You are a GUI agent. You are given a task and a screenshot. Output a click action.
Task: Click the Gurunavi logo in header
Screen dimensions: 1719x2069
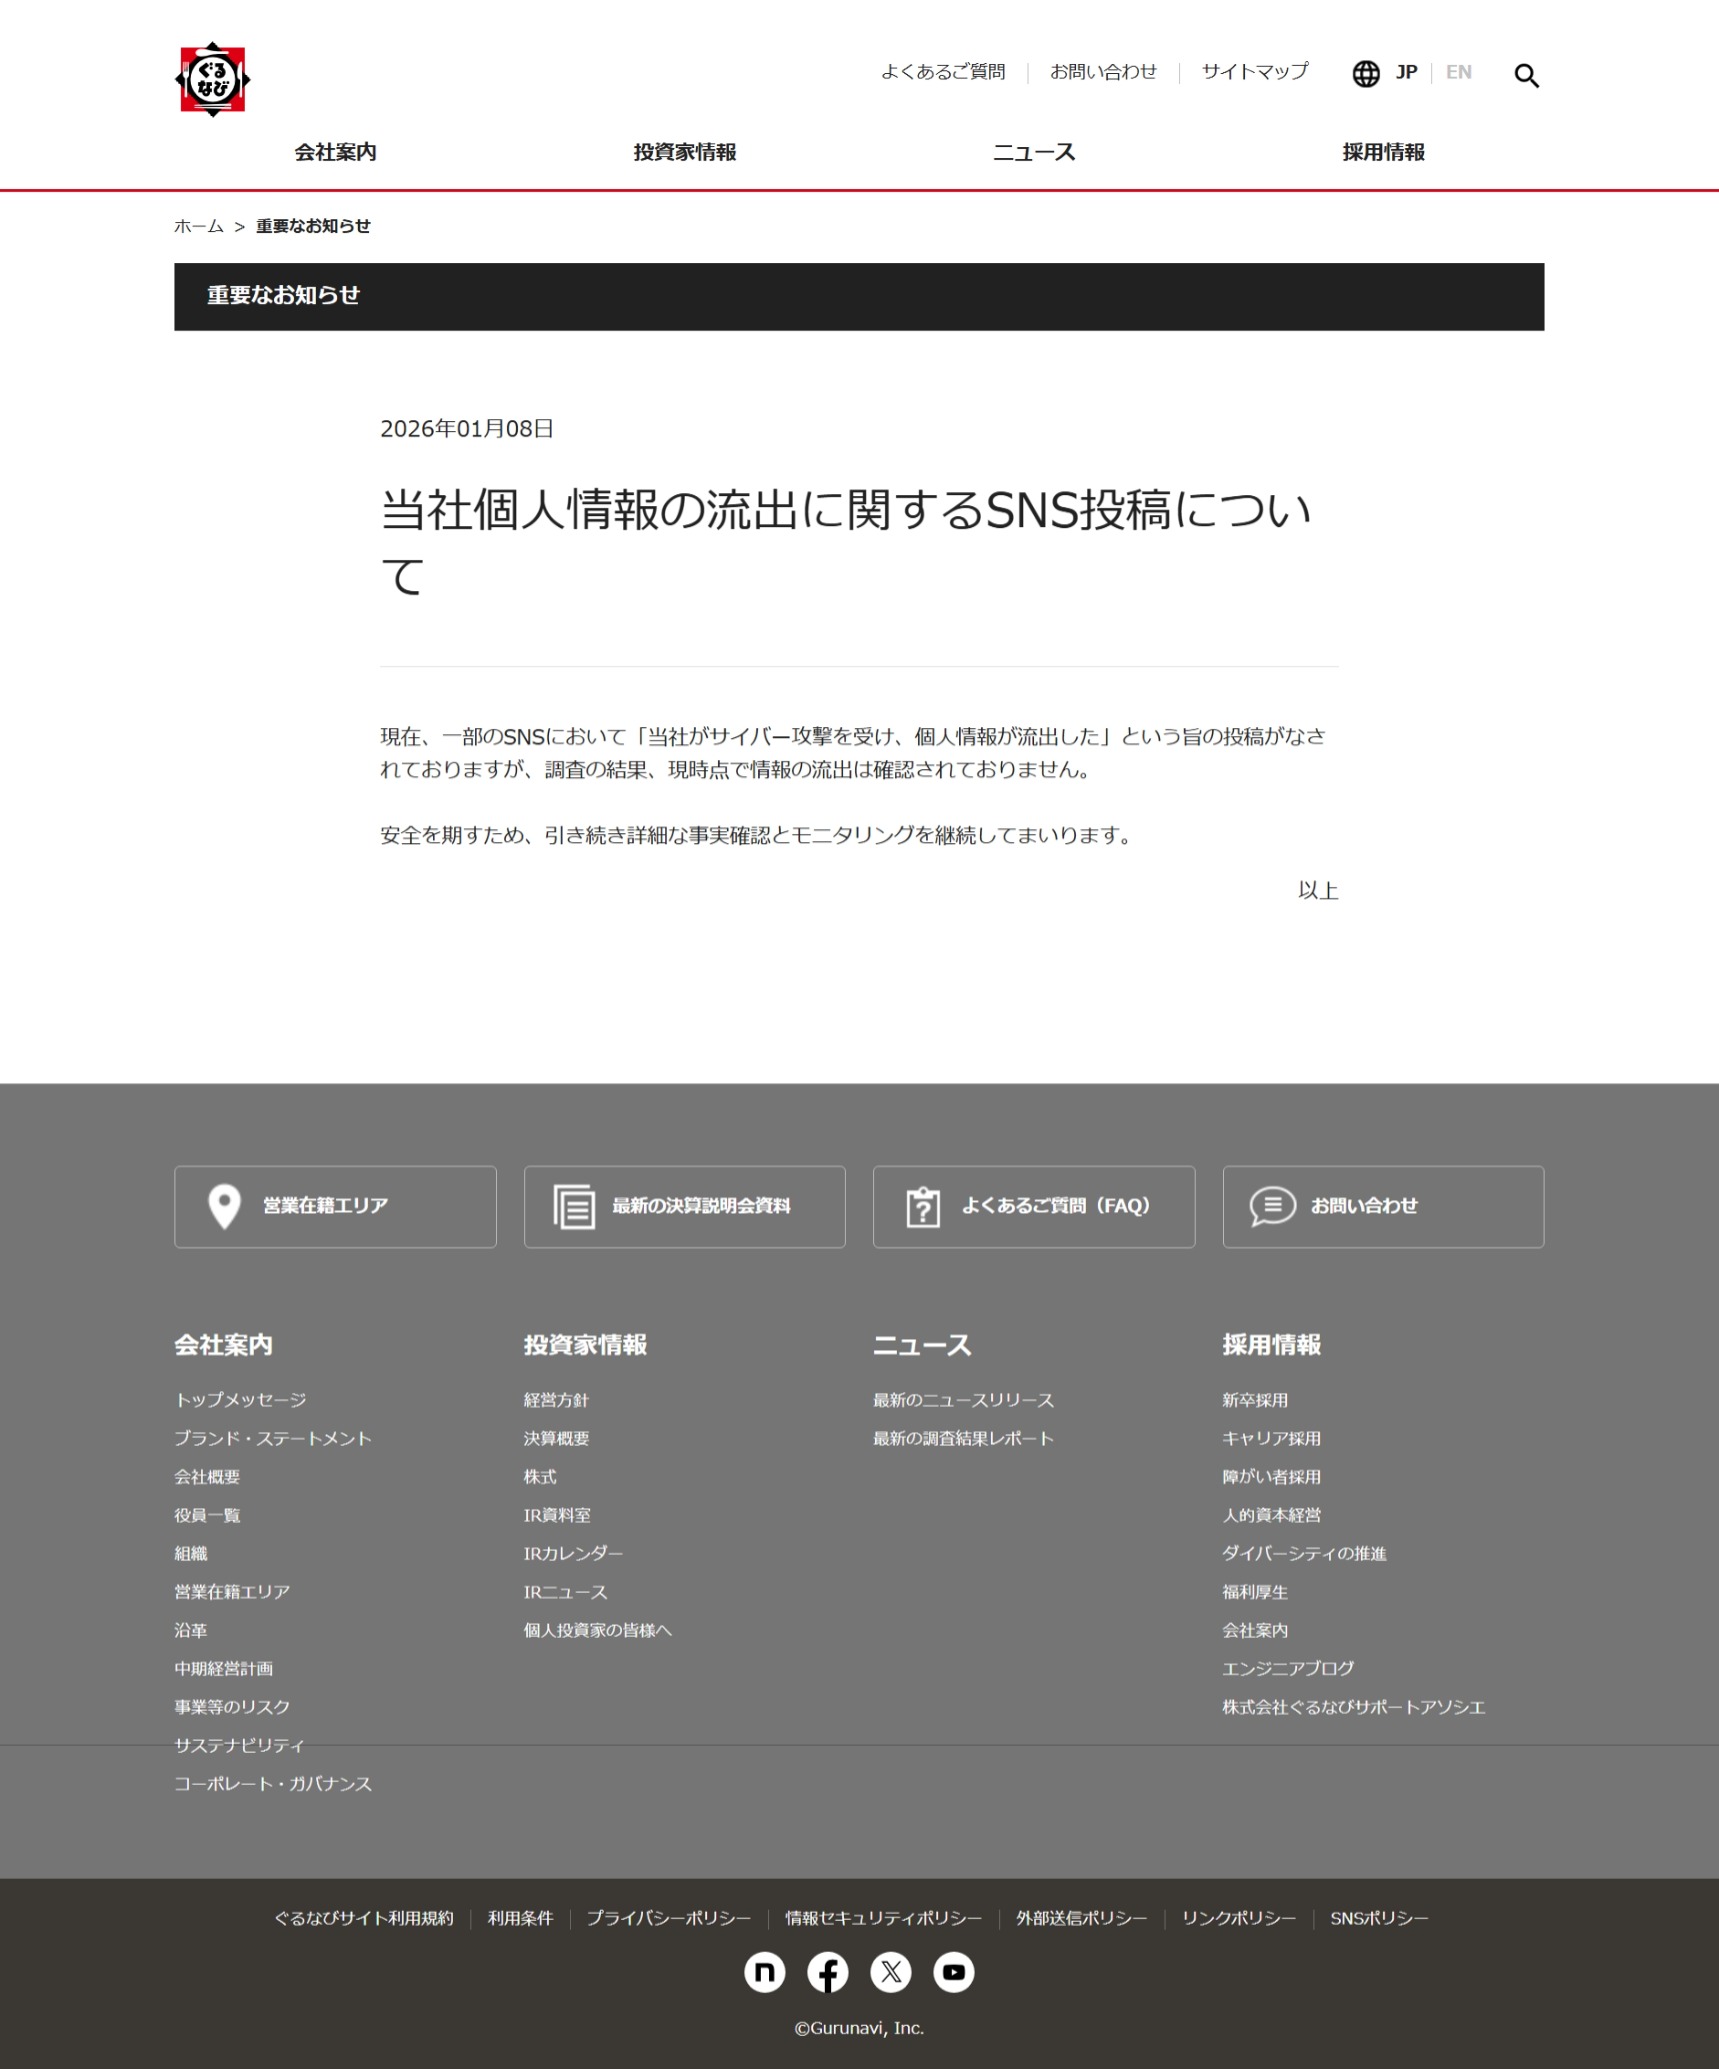[x=212, y=80]
